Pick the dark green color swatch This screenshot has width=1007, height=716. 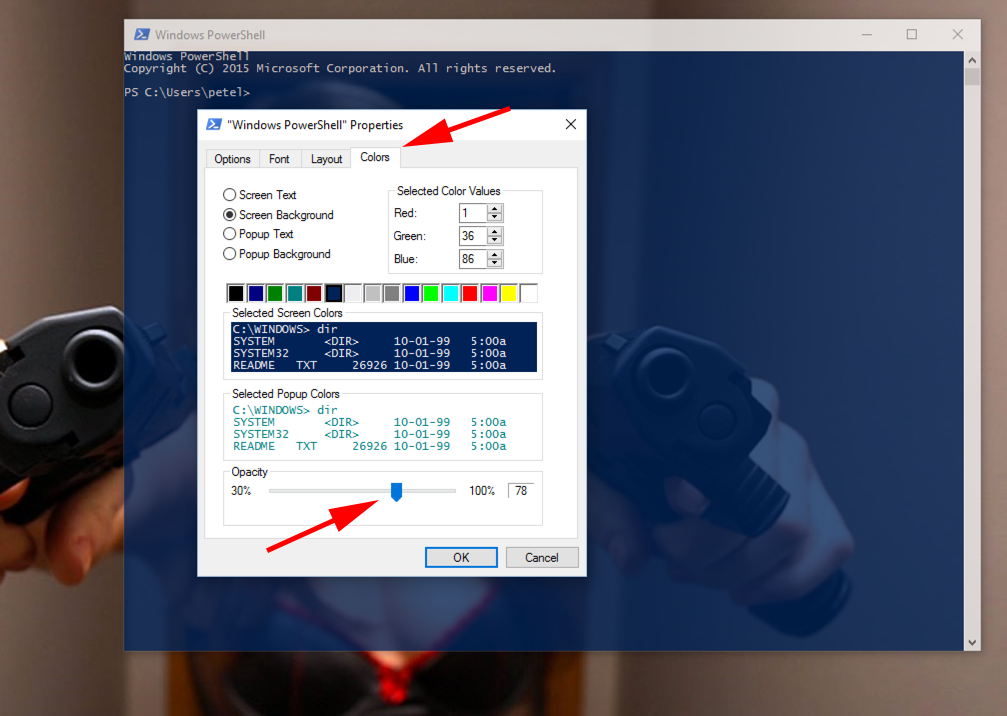(275, 293)
